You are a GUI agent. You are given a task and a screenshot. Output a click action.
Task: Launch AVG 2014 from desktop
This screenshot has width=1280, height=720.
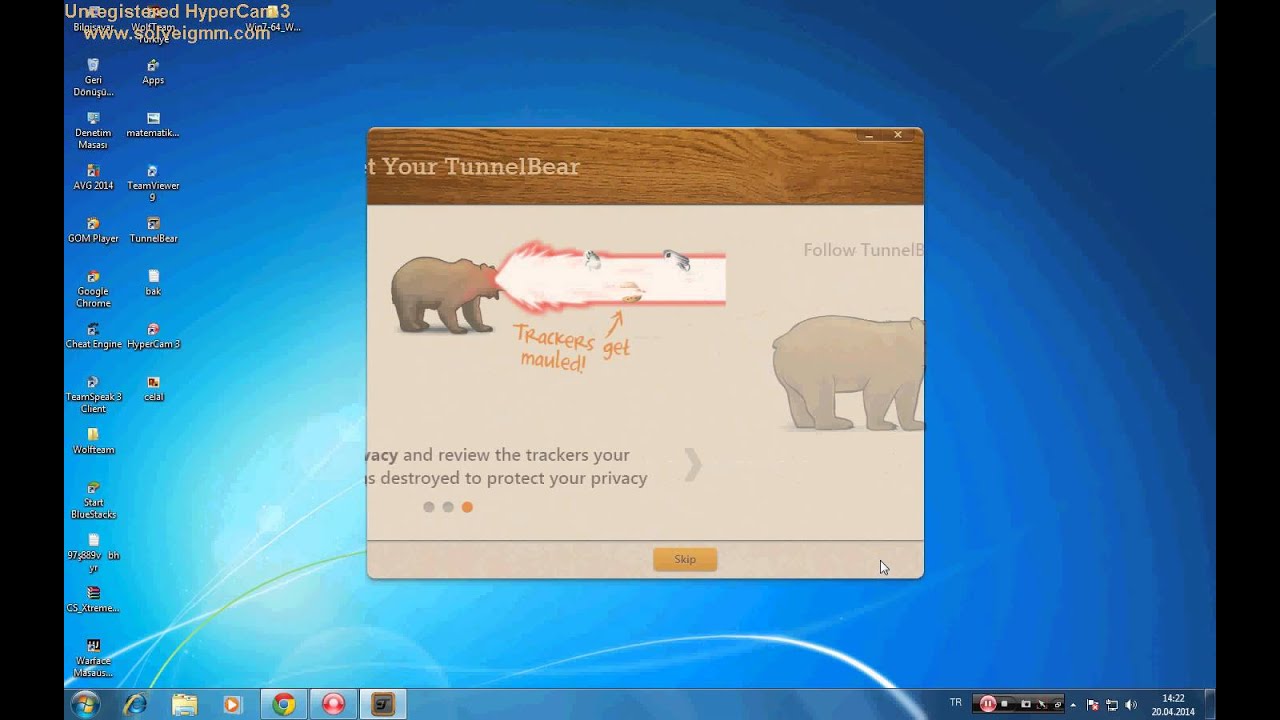93,178
